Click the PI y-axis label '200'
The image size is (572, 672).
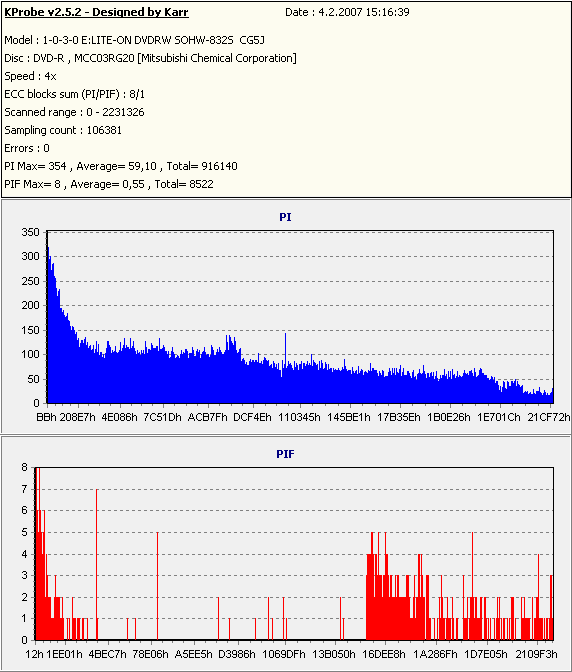(30, 306)
